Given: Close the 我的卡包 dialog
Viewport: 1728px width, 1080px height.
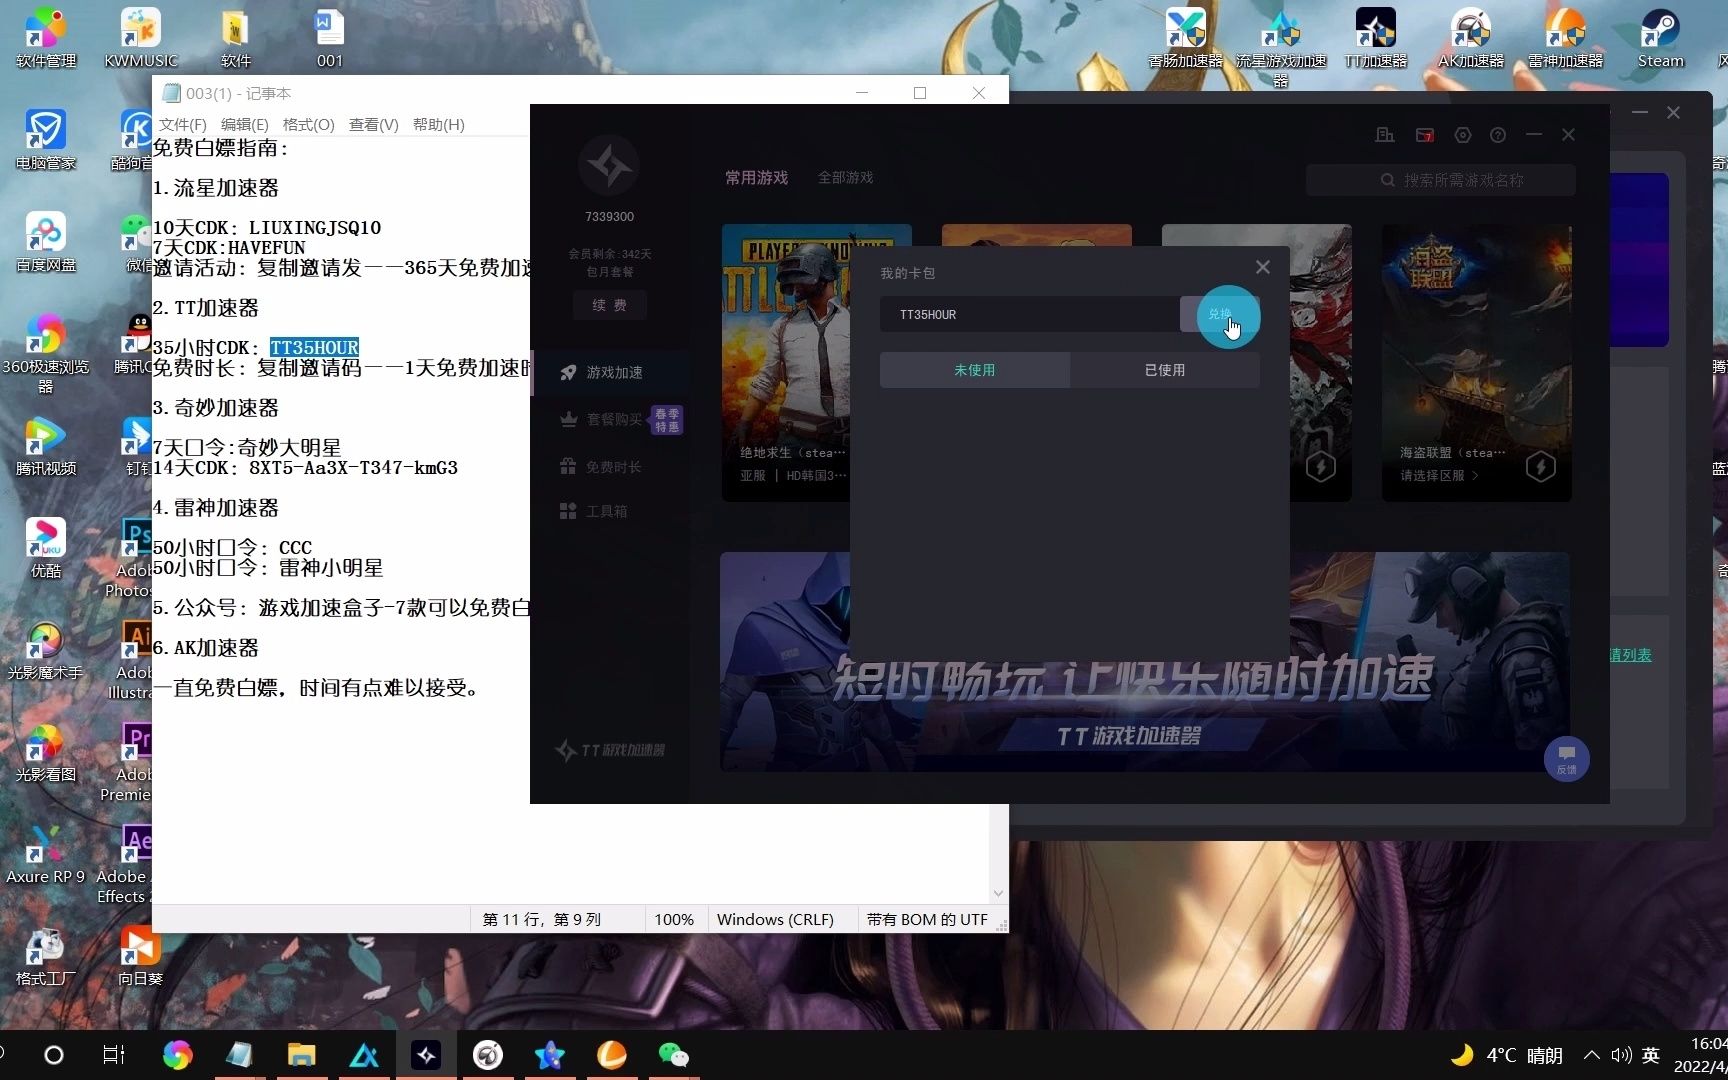Looking at the screenshot, I should pyautogui.click(x=1263, y=267).
